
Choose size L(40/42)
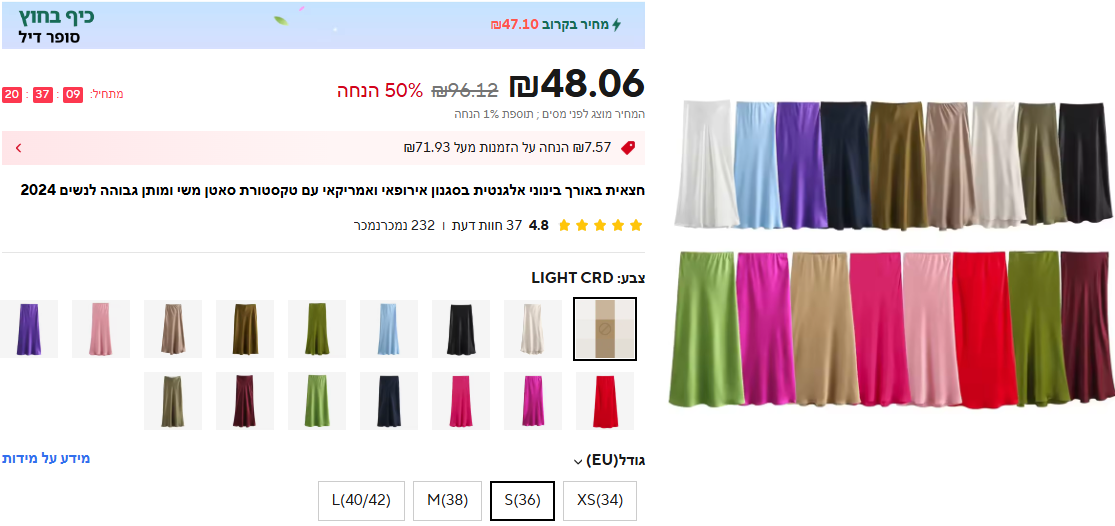coord(361,500)
